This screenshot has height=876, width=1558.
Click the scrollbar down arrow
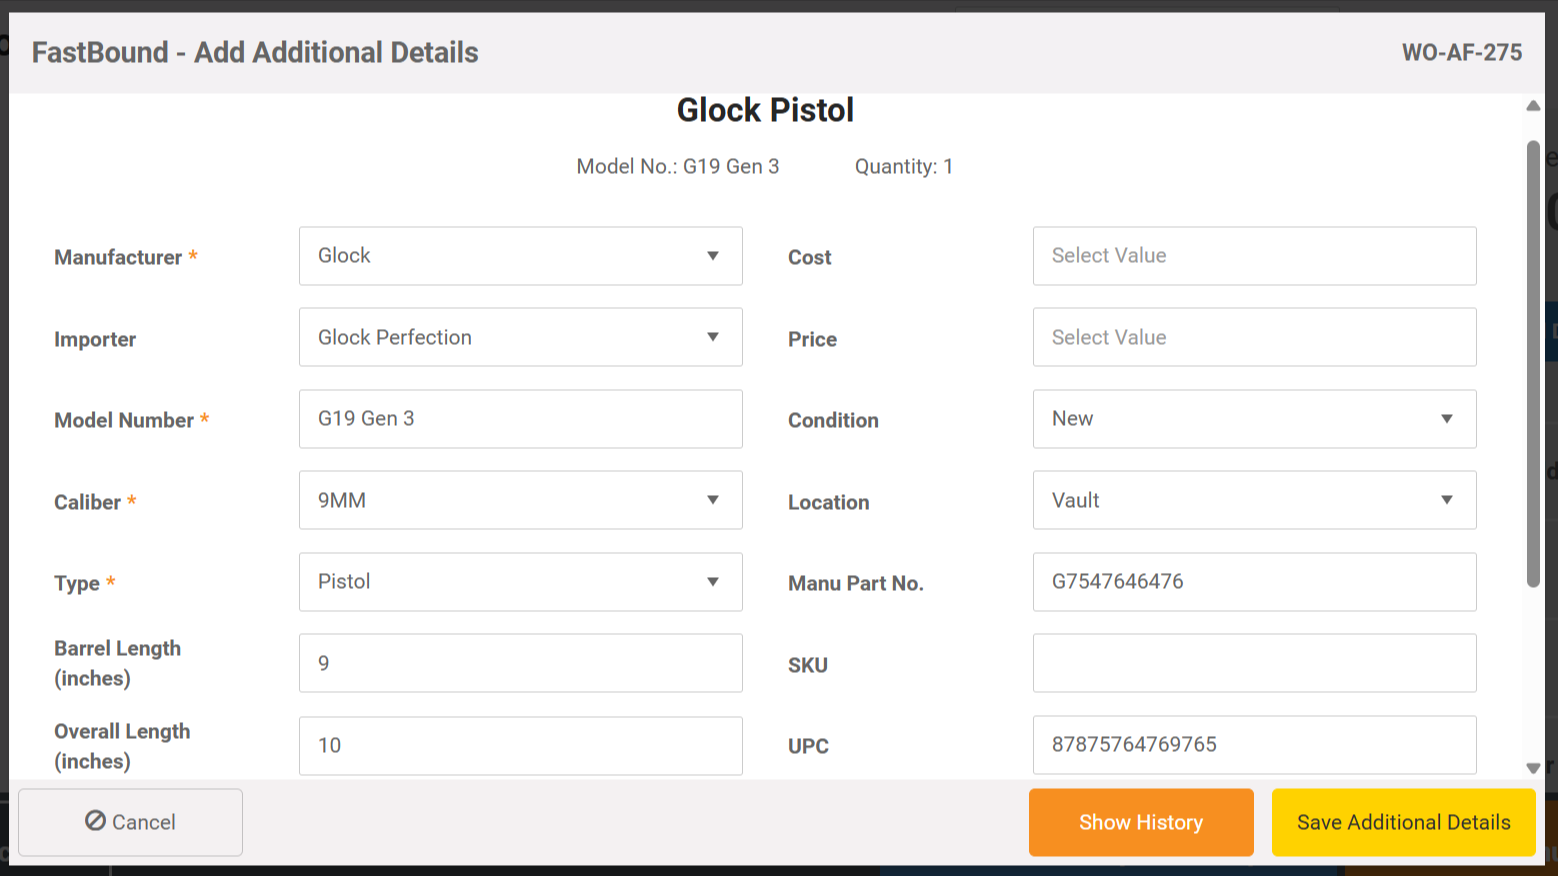(1533, 768)
